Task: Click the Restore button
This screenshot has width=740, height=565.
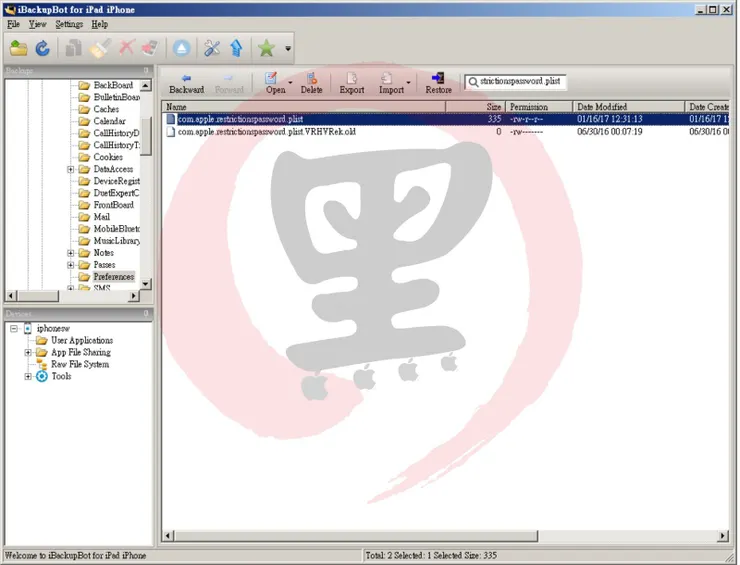Action: (438, 84)
